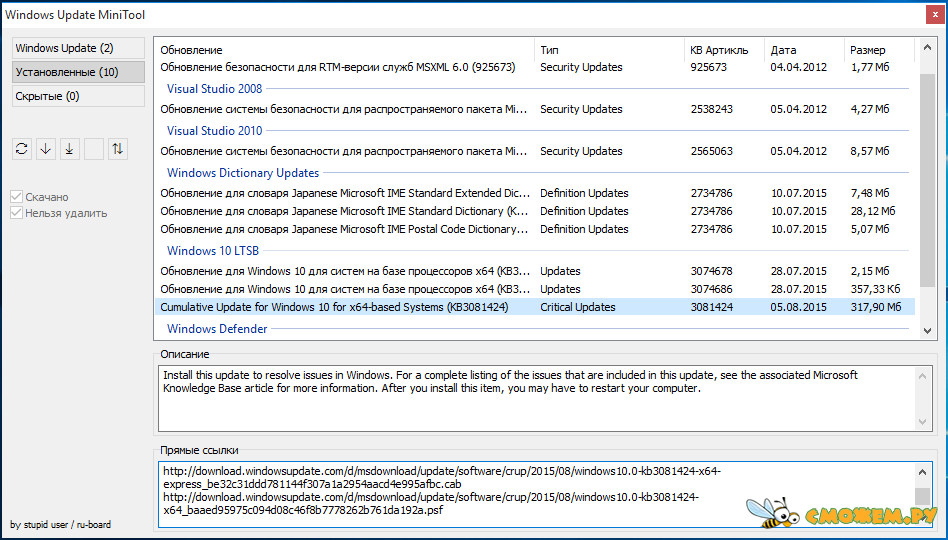Click the update list scroll down arrow
The width and height of the screenshot is (948, 540).
[927, 331]
